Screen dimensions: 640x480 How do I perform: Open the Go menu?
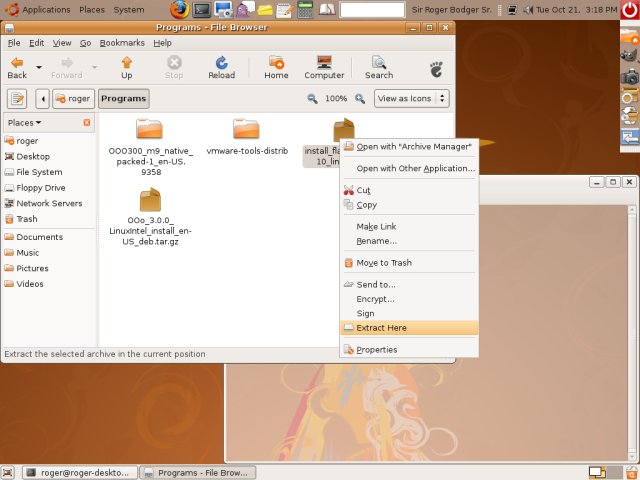[85, 43]
